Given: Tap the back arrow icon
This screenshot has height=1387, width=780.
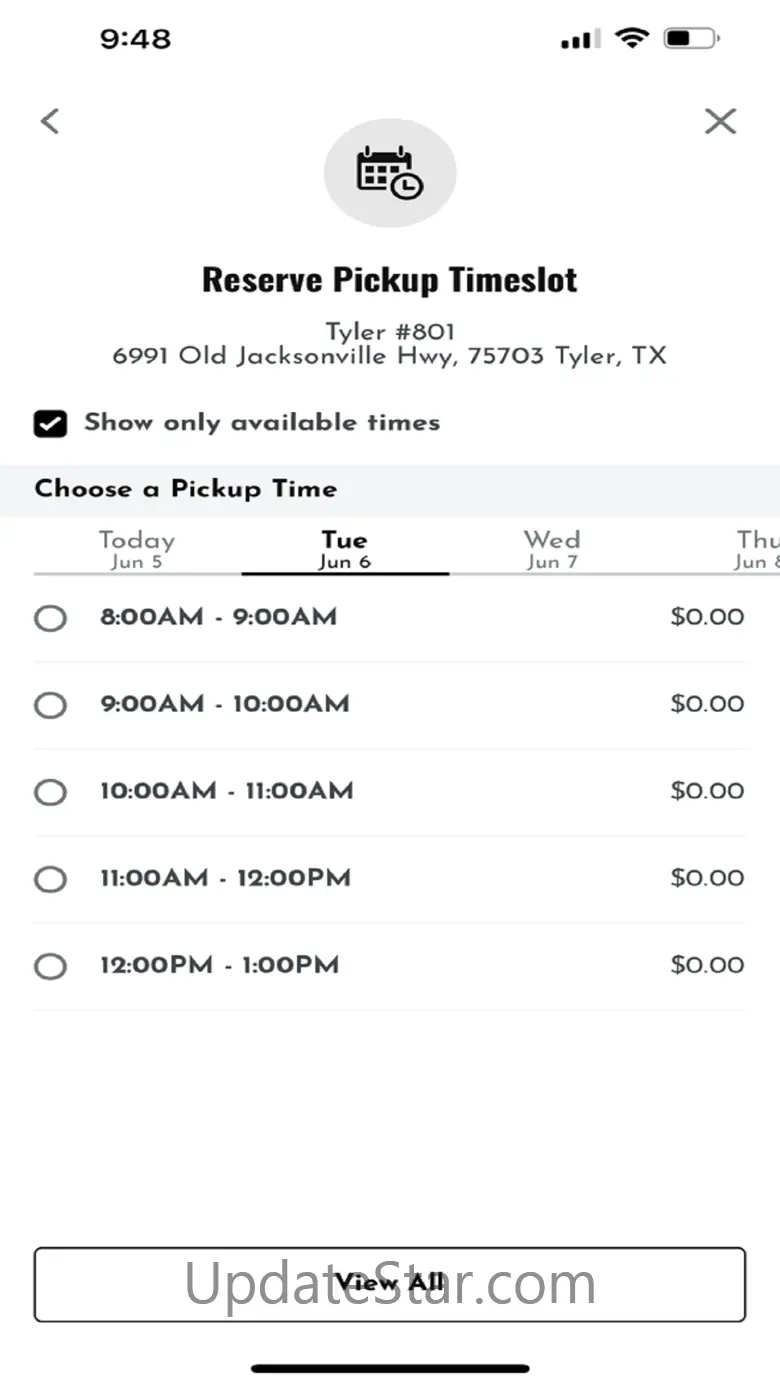Looking at the screenshot, I should pyautogui.click(x=50, y=121).
